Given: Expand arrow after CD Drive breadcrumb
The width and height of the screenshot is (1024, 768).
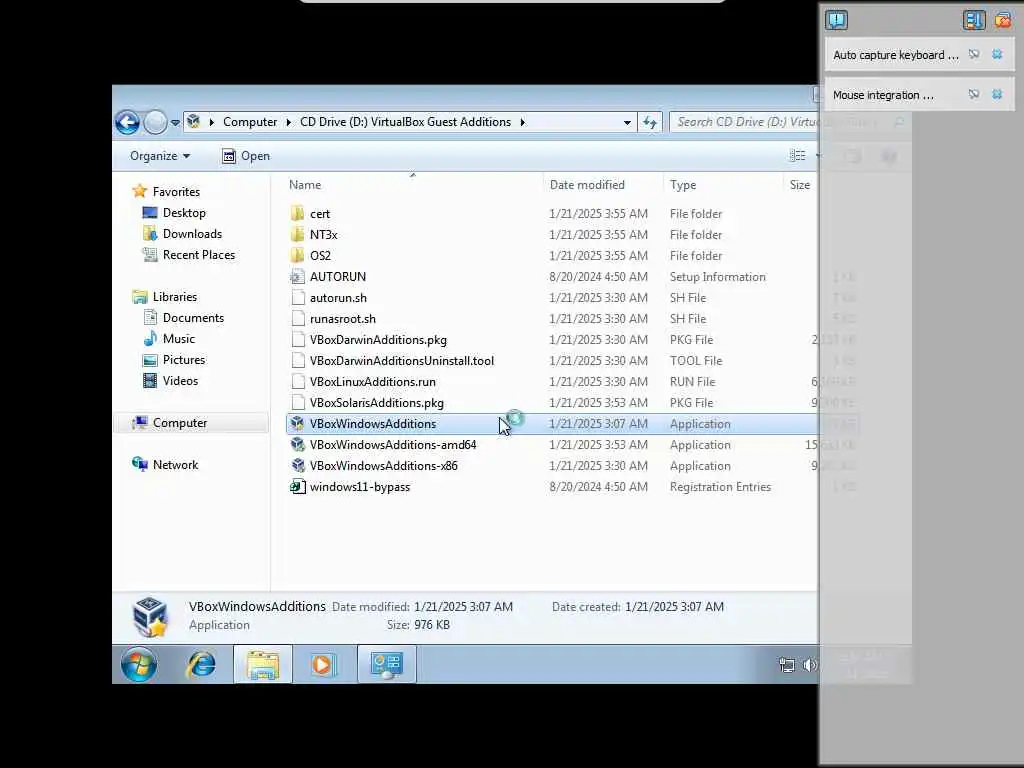Looking at the screenshot, I should point(522,122).
